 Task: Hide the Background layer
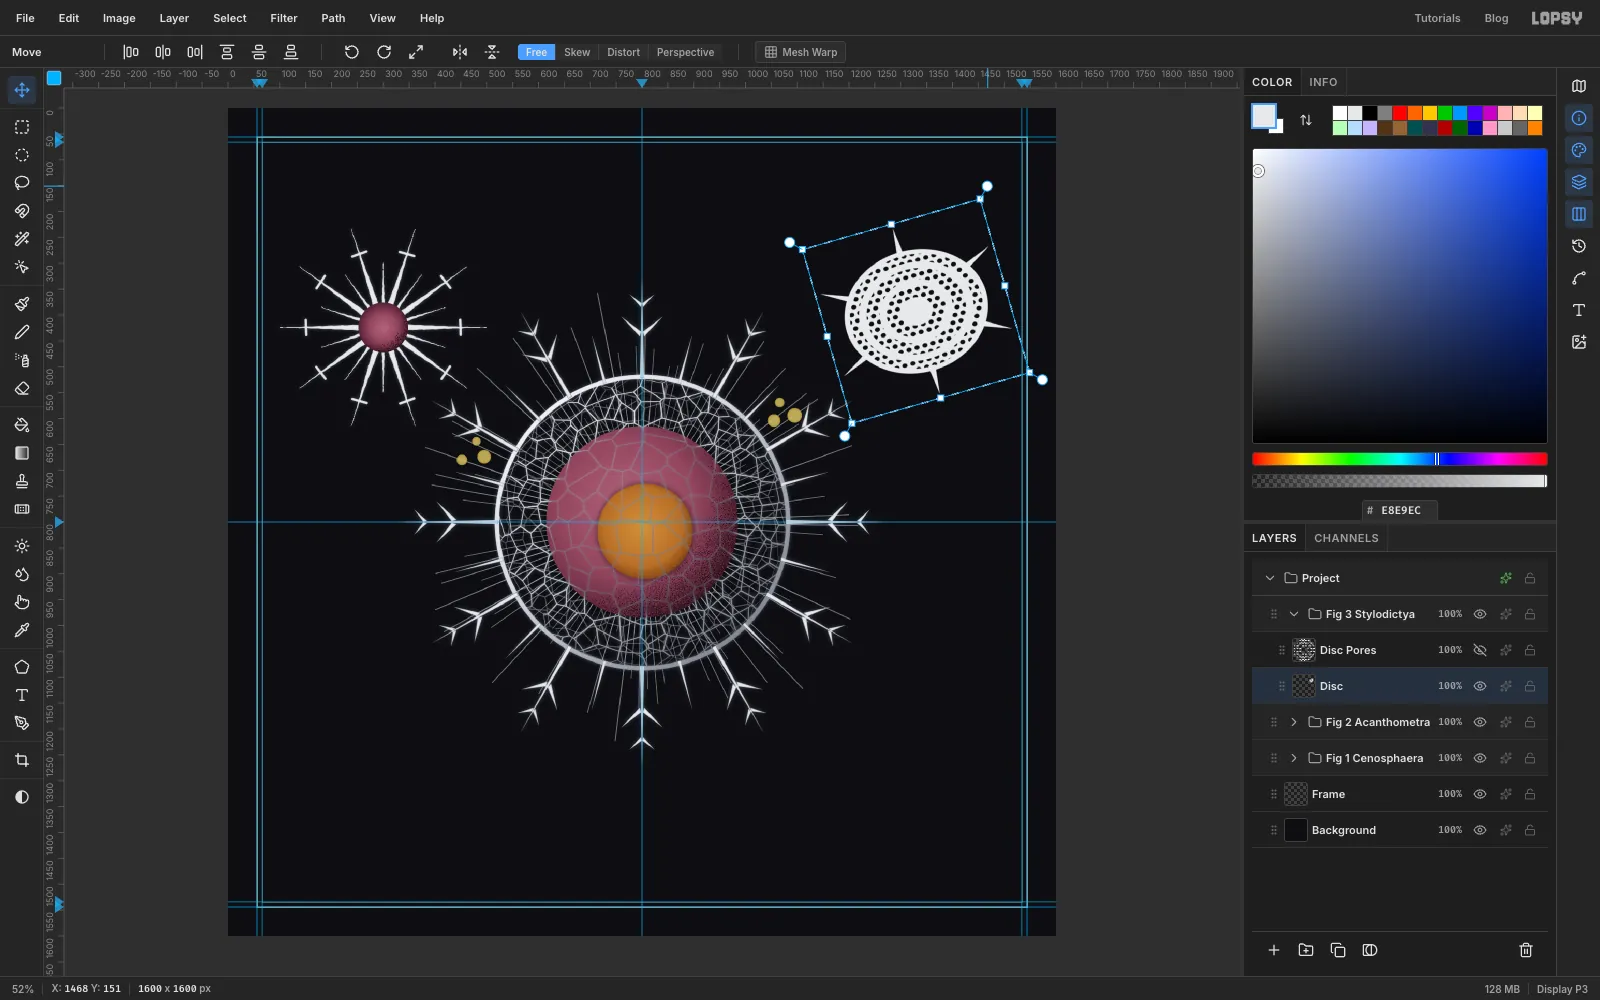[x=1480, y=830]
